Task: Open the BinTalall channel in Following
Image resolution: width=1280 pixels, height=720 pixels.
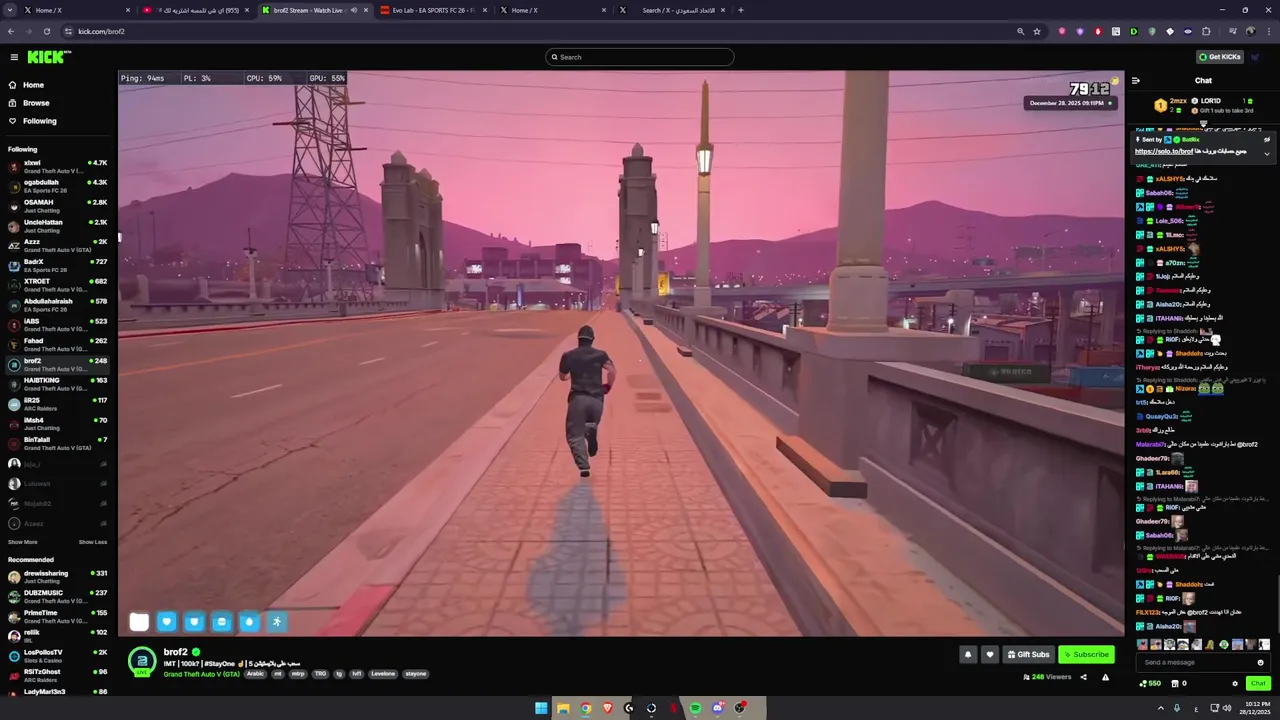Action: (58, 443)
